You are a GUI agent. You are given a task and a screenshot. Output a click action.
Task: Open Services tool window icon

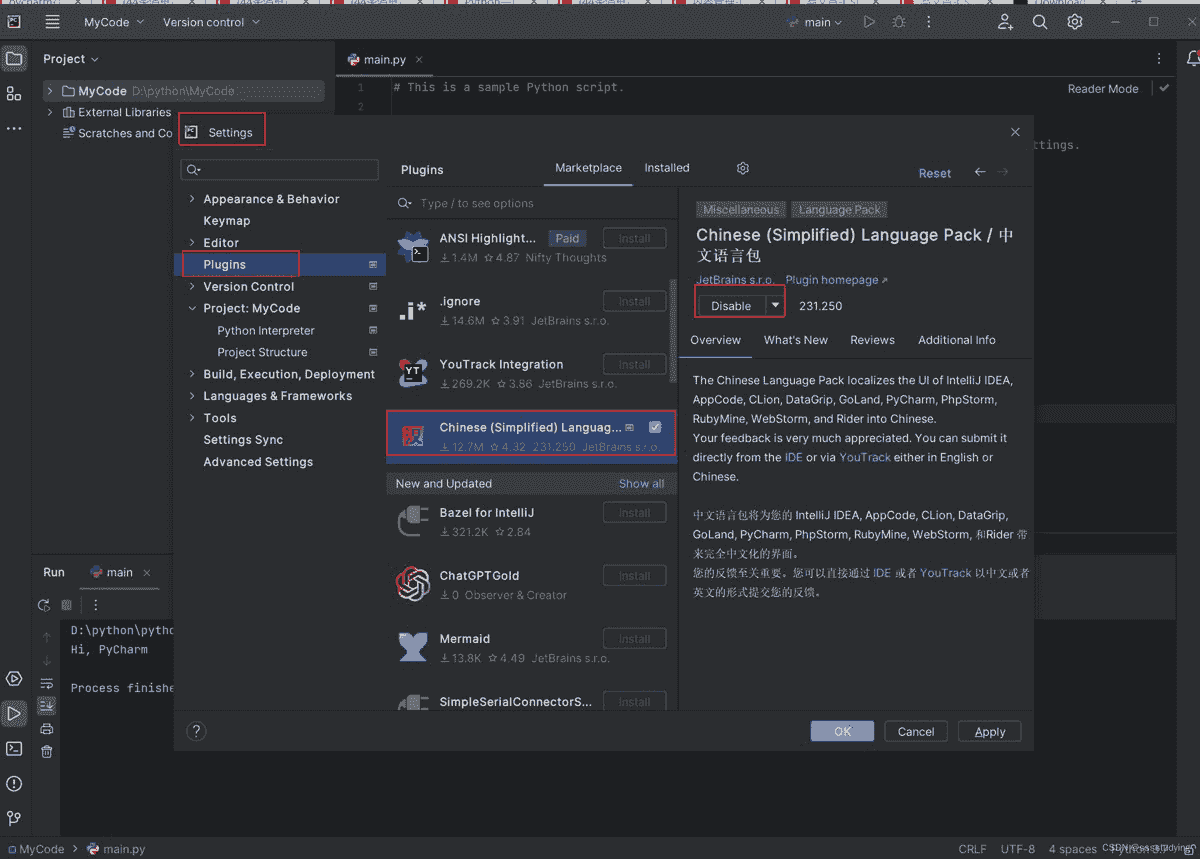pos(14,679)
